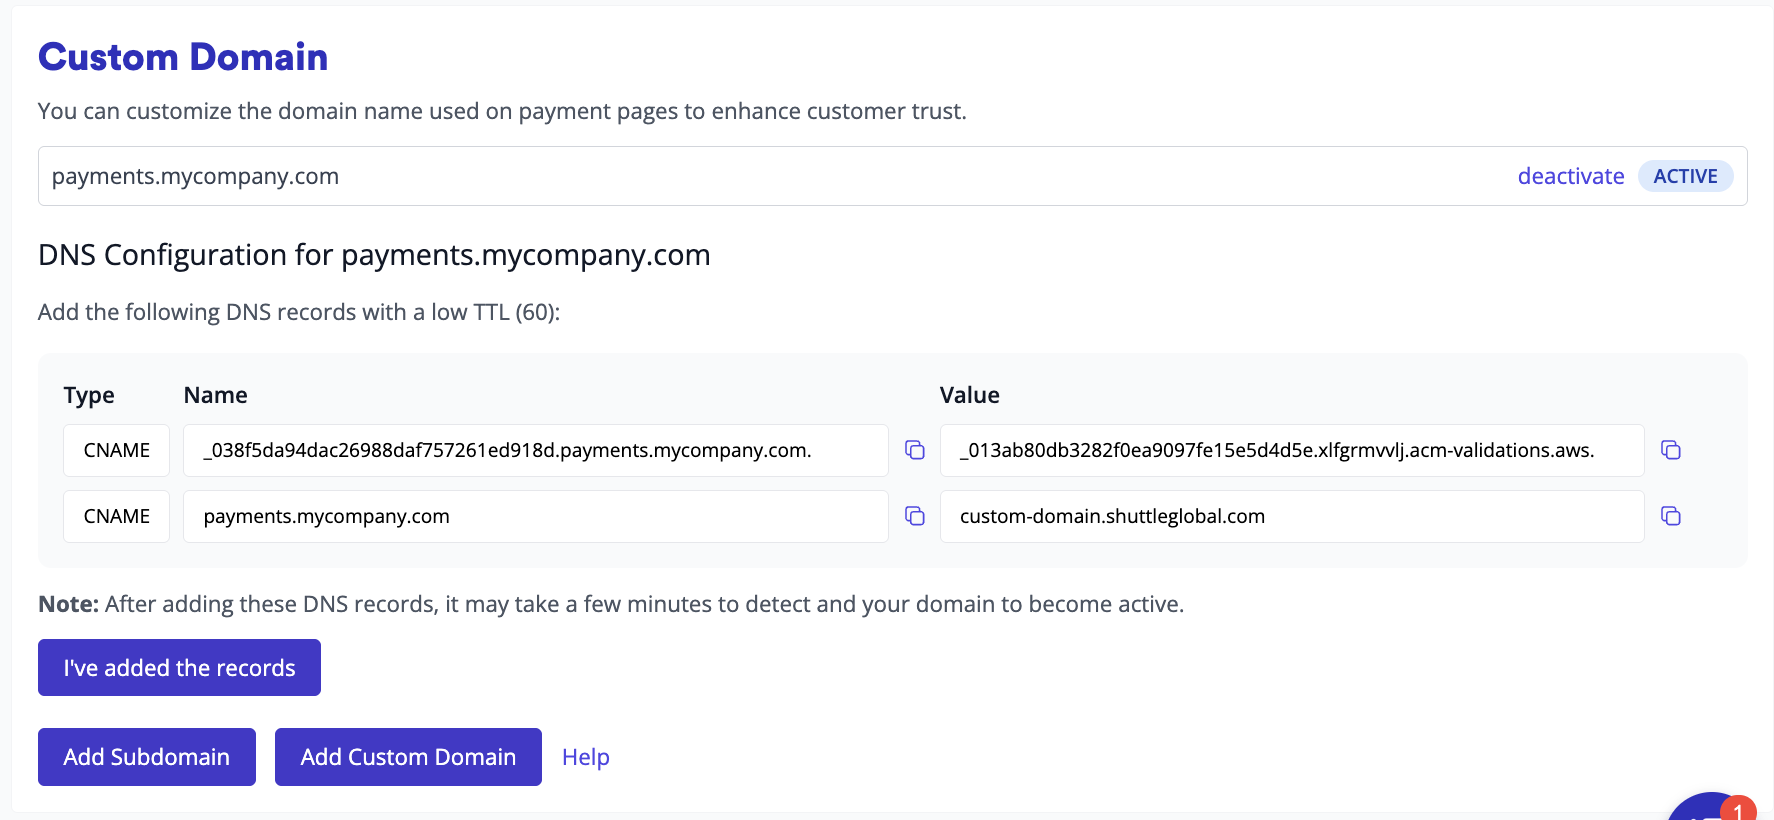Deactivate the payments.mycompany.com custom domain
The image size is (1774, 820).
(1570, 176)
